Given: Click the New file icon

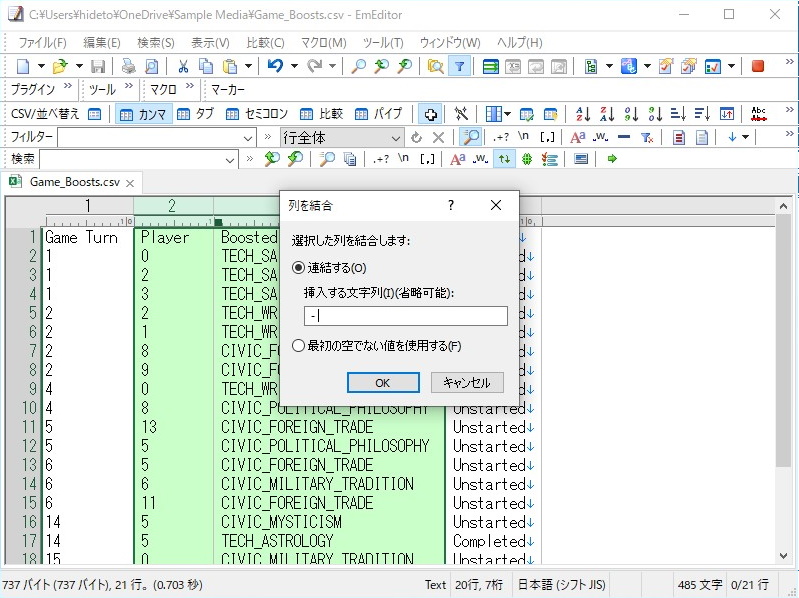Looking at the screenshot, I should point(23,66).
